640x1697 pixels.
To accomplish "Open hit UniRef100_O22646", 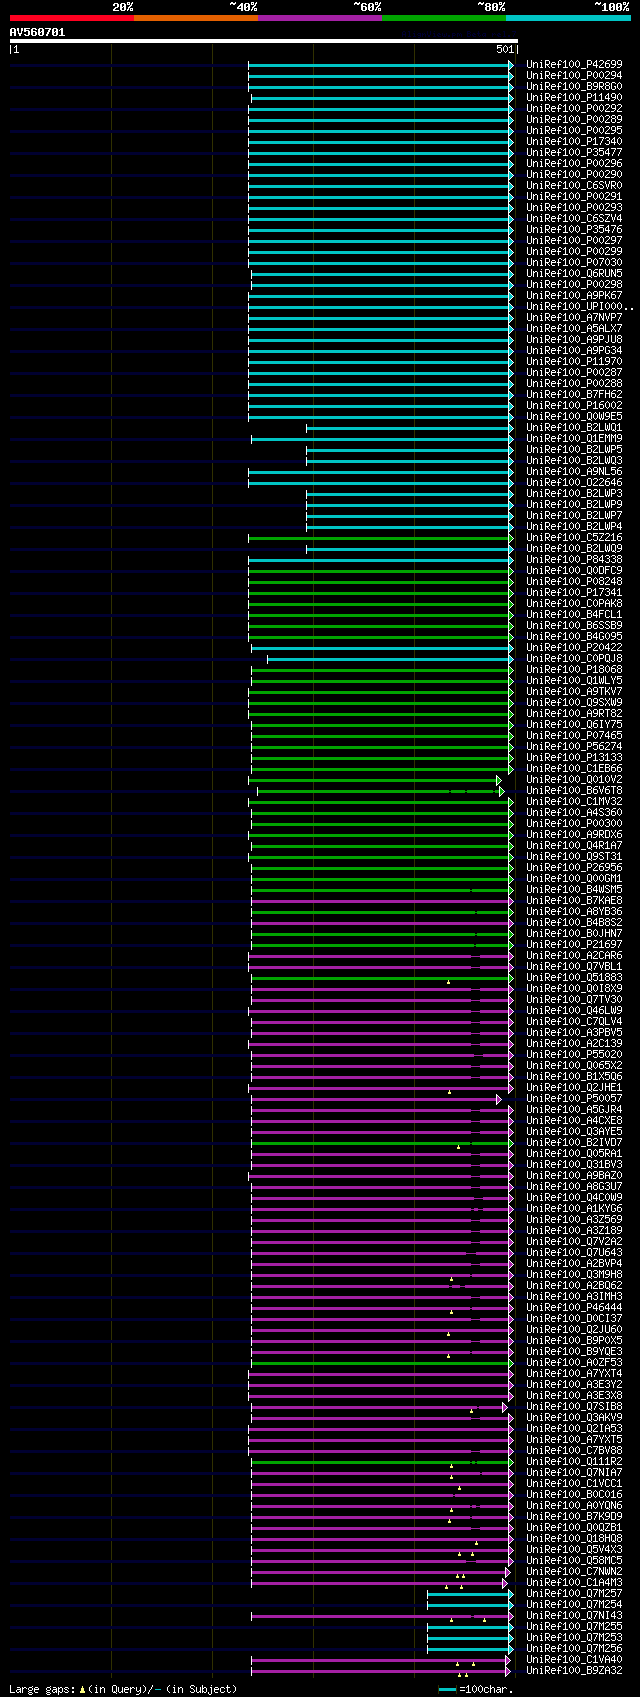I will [x=574, y=482].
